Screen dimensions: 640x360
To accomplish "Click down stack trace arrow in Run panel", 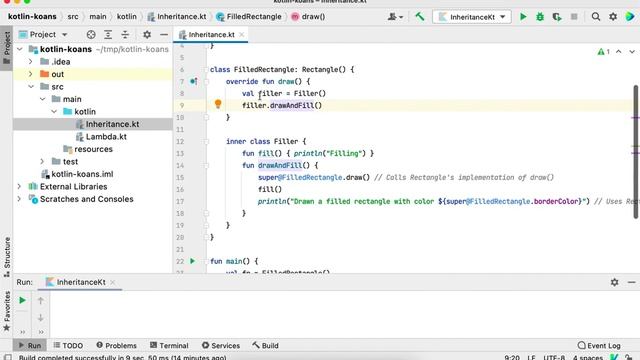I will [x=40, y=318].
